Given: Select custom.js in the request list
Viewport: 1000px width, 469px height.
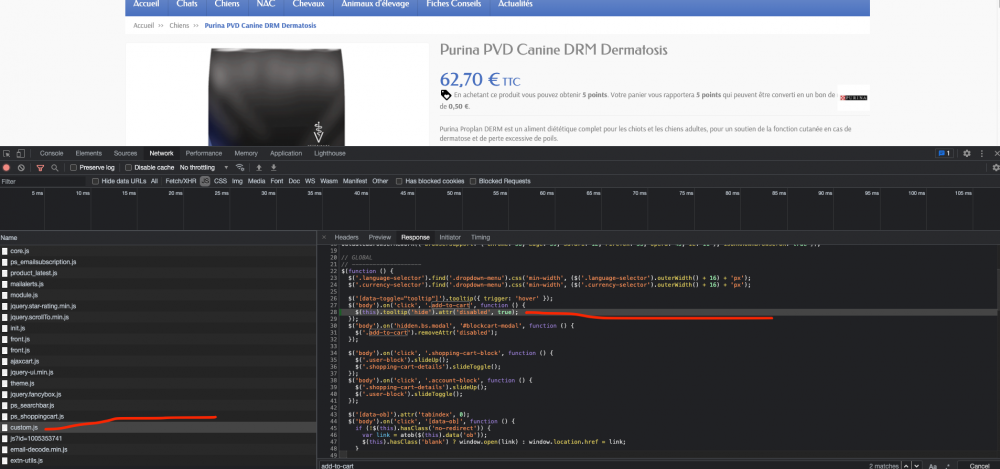Looking at the screenshot, I should pyautogui.click(x=24, y=427).
